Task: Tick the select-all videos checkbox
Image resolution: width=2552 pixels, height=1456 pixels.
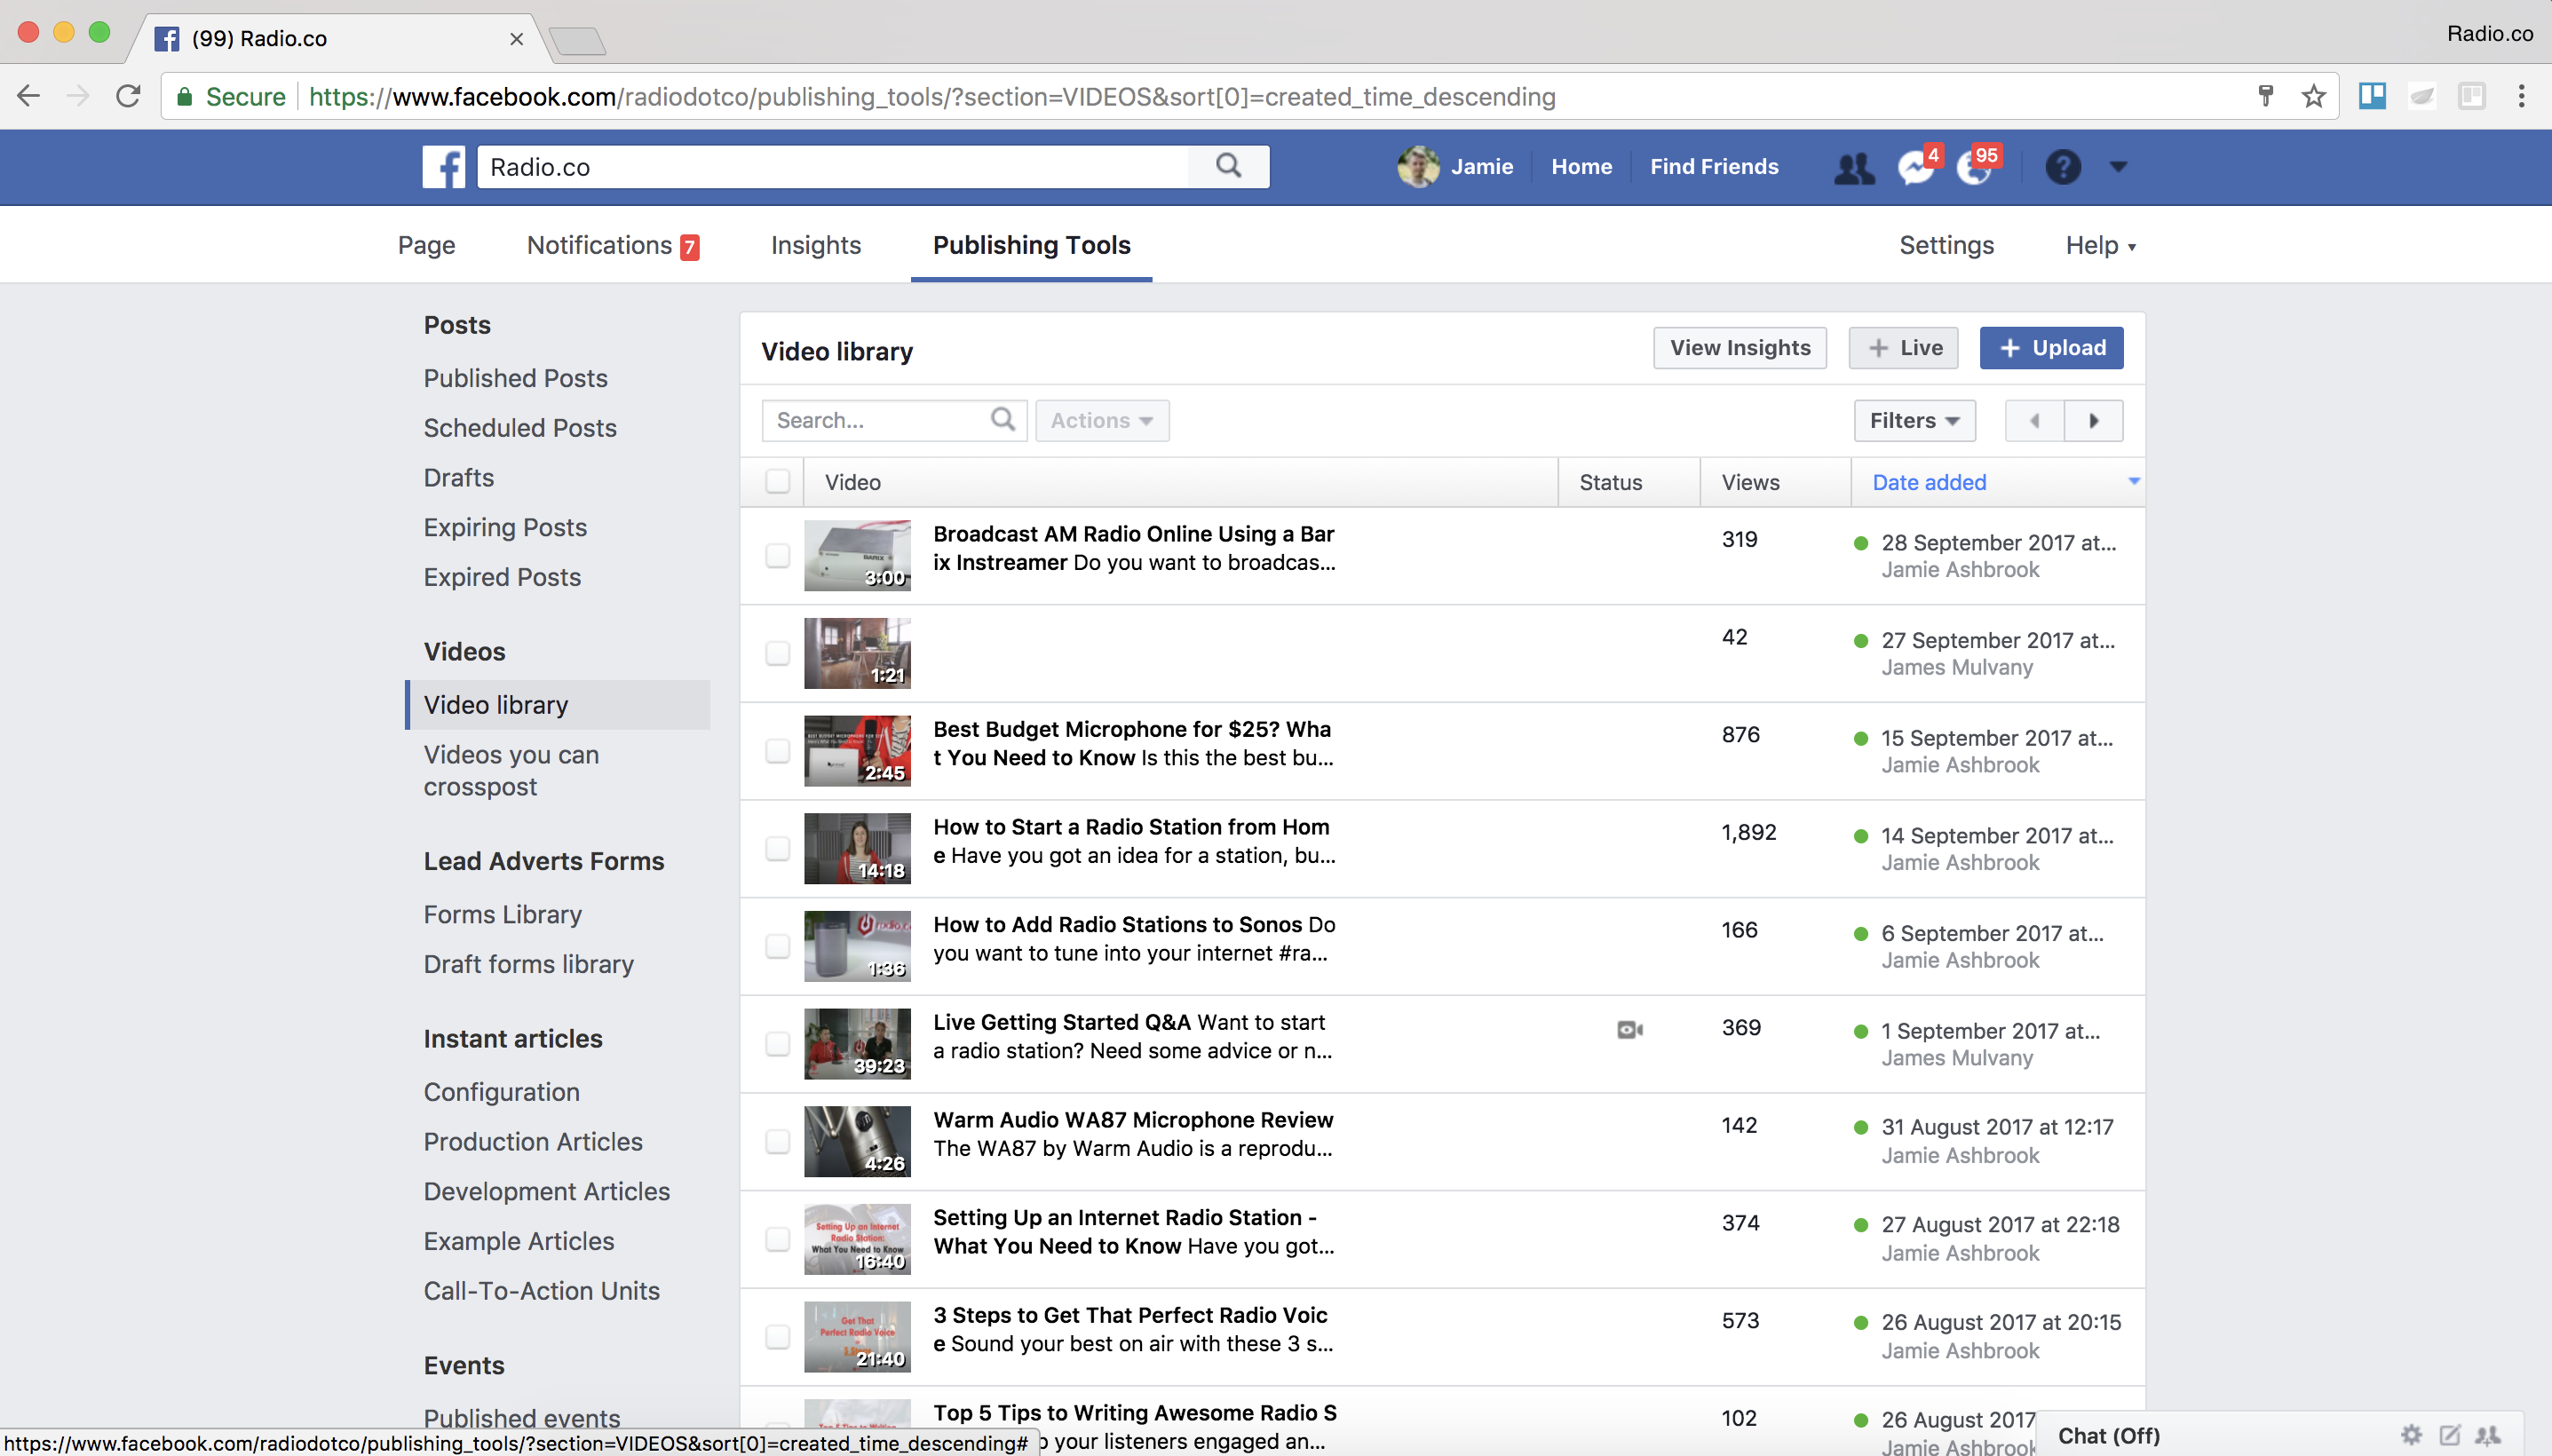Action: (777, 482)
